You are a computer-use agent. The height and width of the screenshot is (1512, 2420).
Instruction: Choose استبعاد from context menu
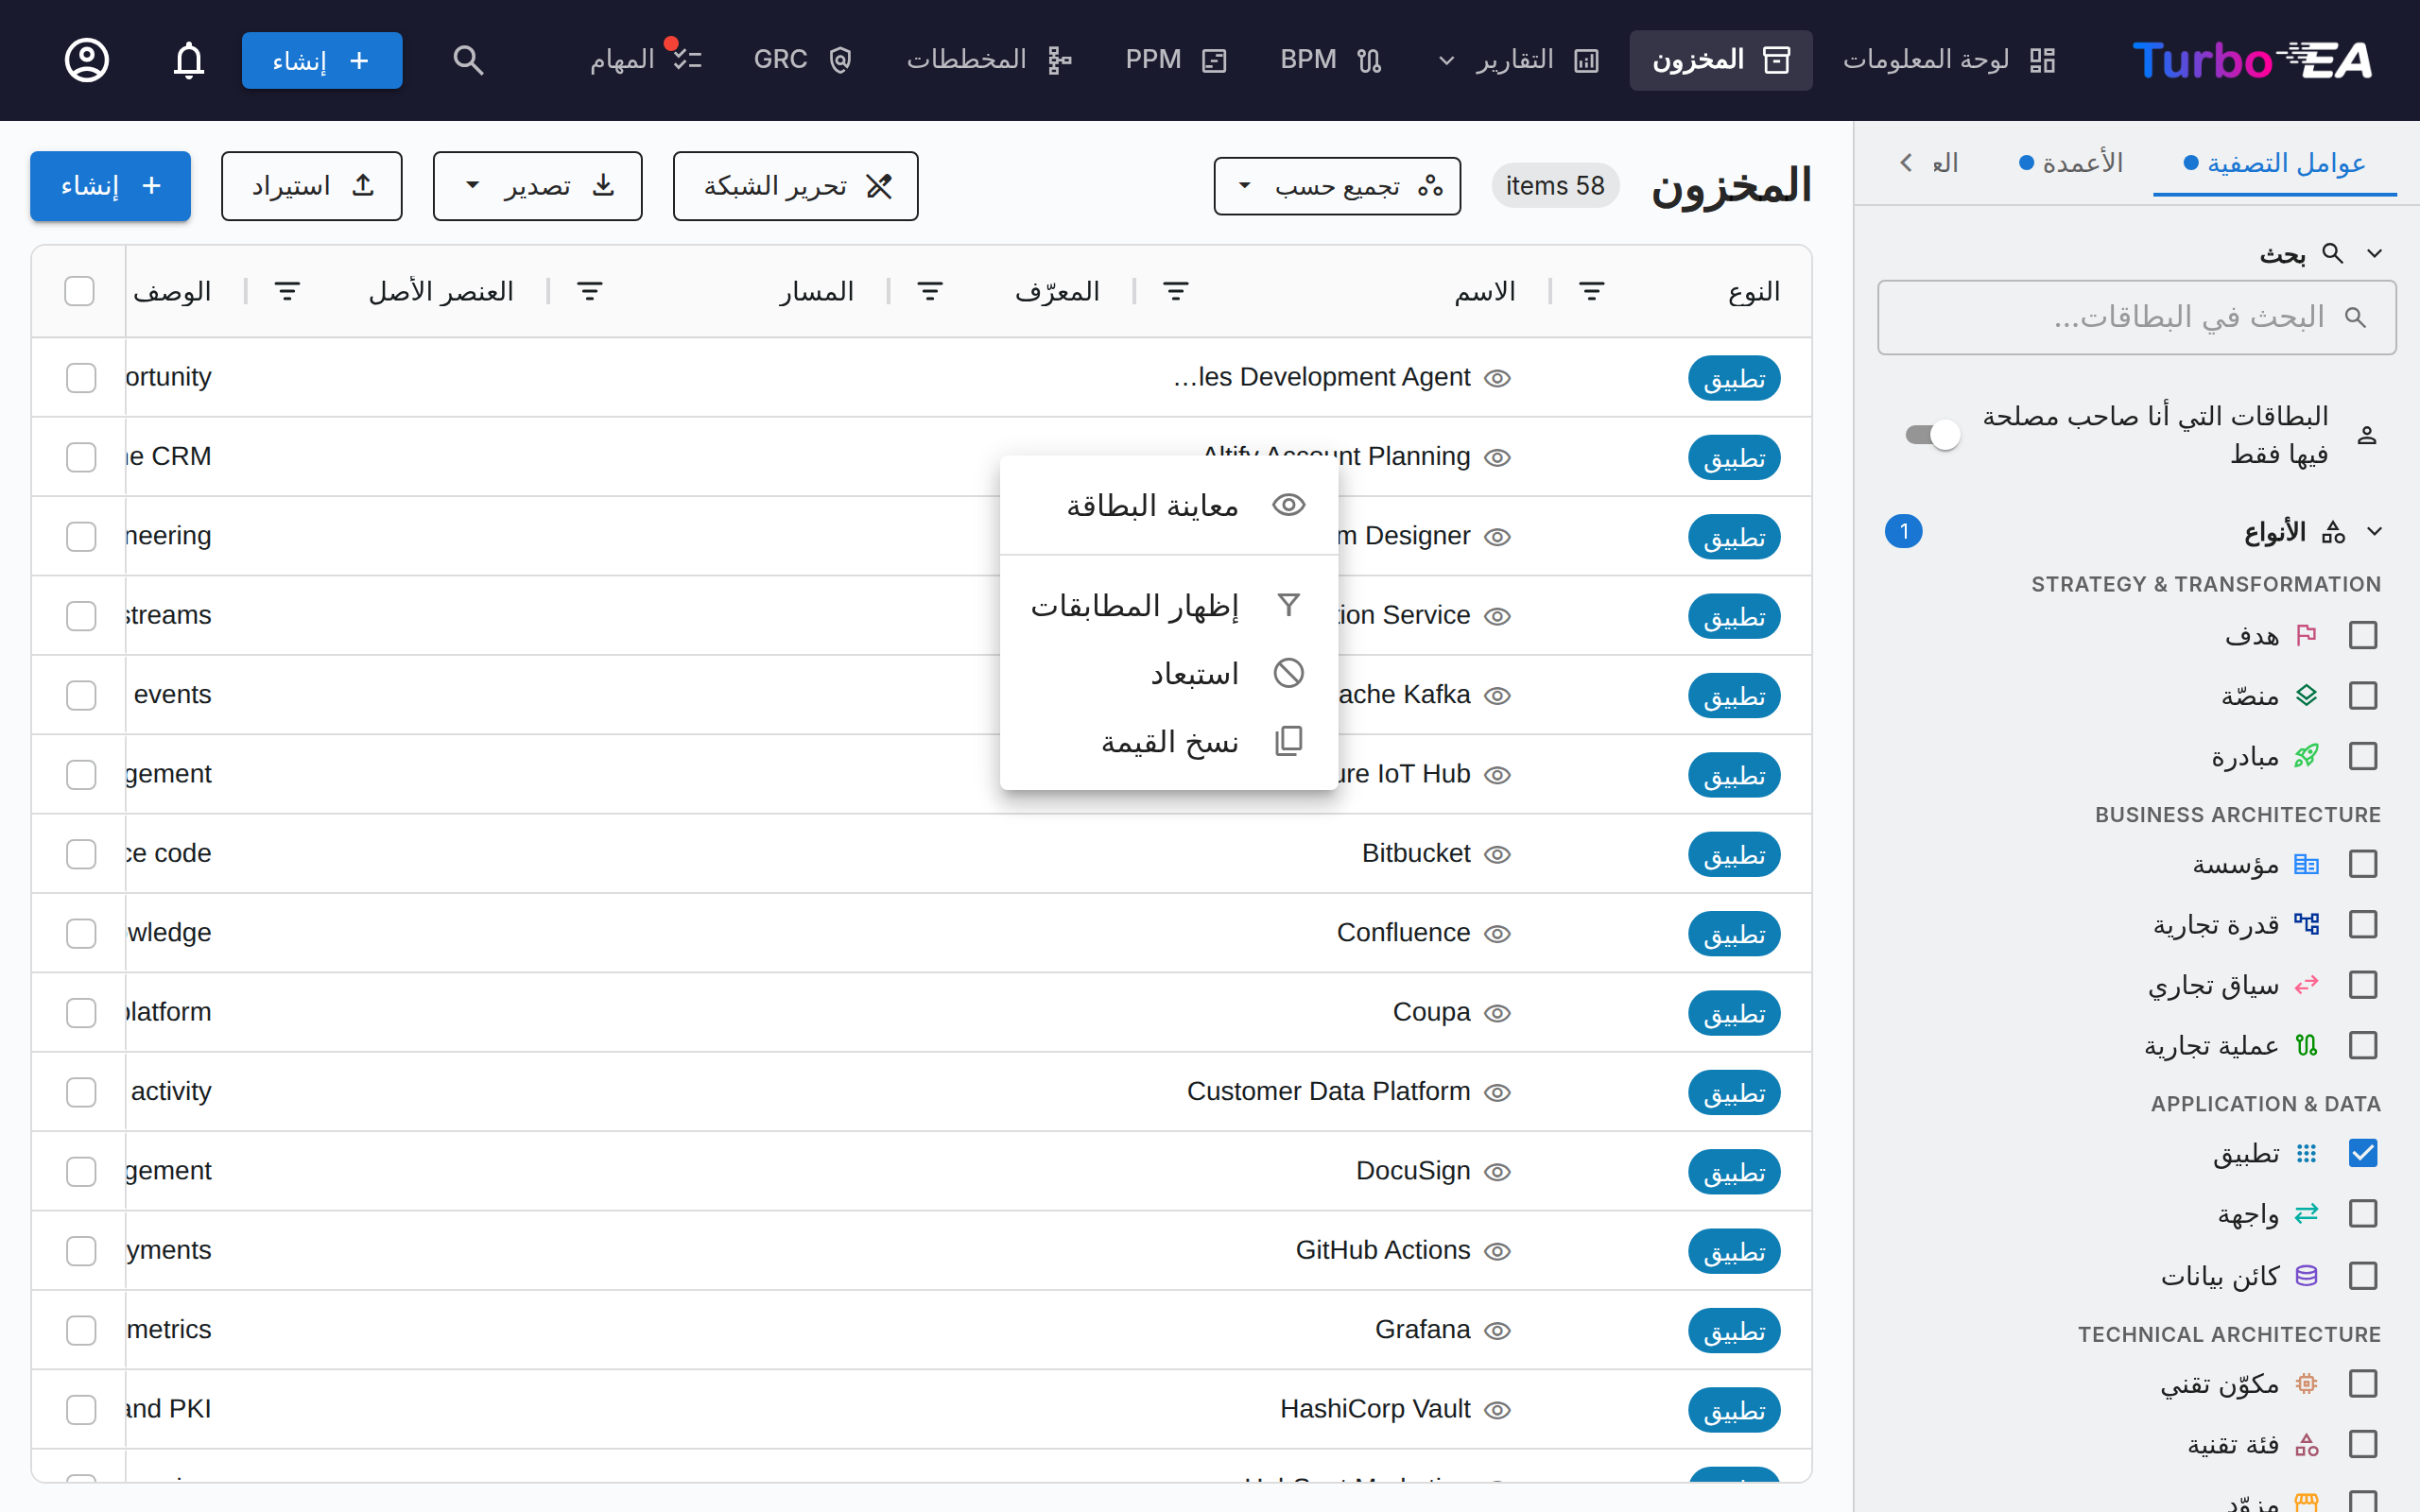point(1169,673)
